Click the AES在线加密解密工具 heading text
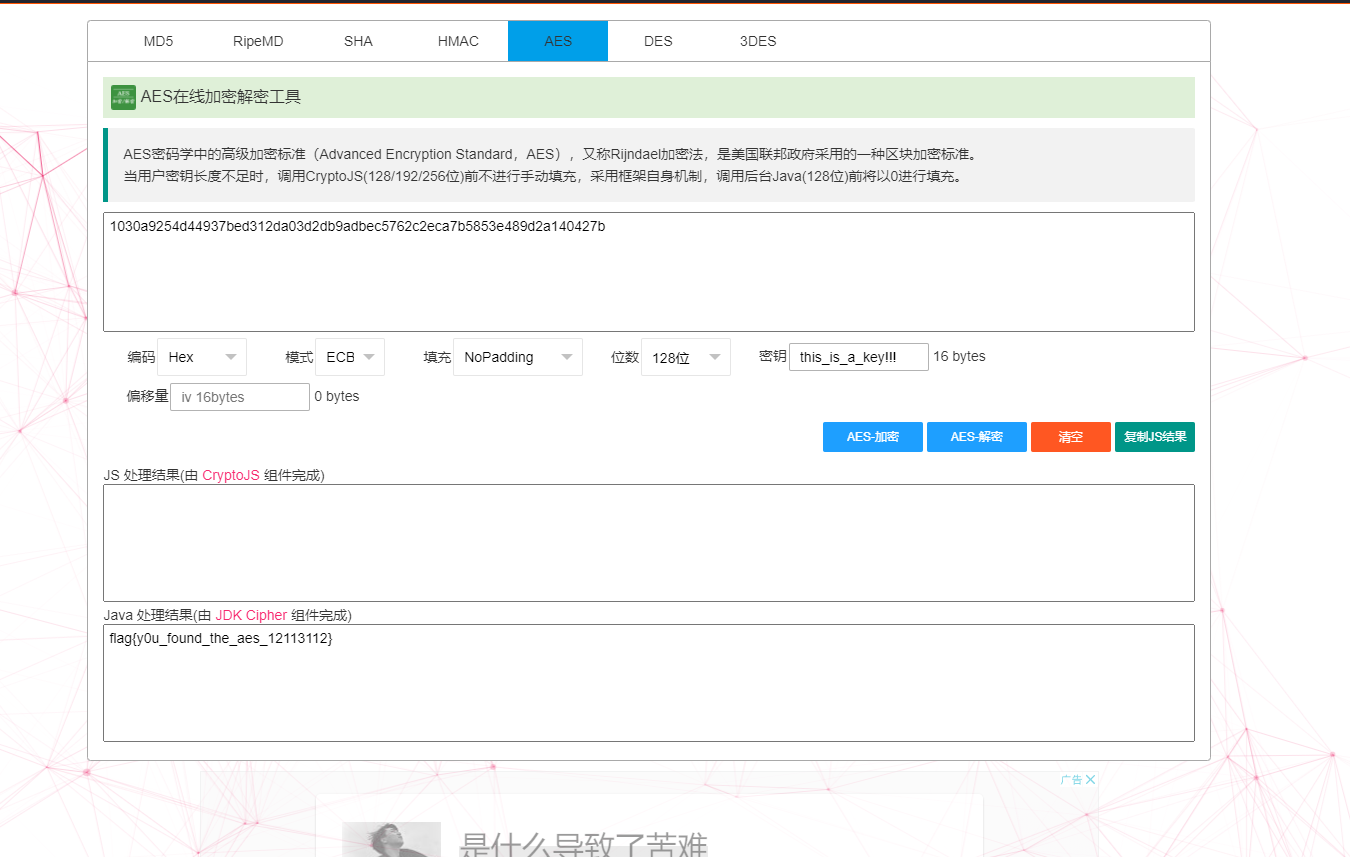This screenshot has width=1350, height=857. click(x=221, y=97)
